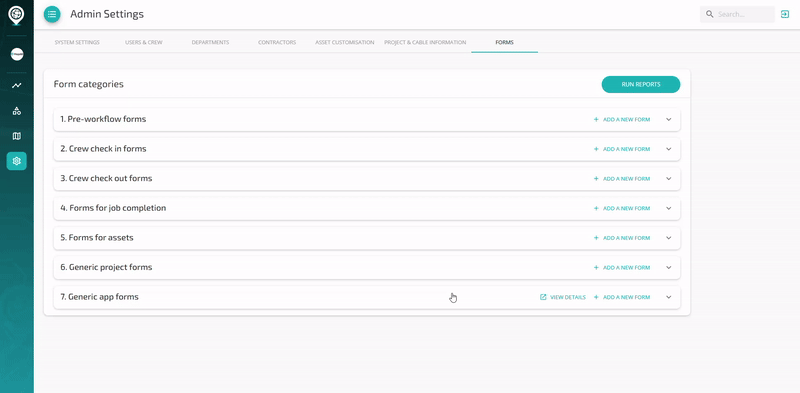Viewport: 800px width, 393px height.
Task: Select the Forms tab
Action: click(x=505, y=42)
